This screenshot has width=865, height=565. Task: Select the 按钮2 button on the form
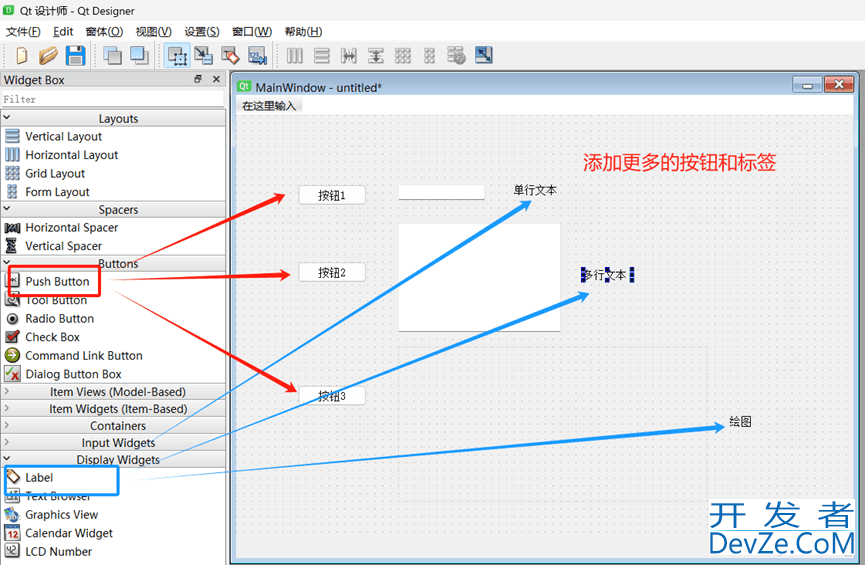click(x=332, y=273)
